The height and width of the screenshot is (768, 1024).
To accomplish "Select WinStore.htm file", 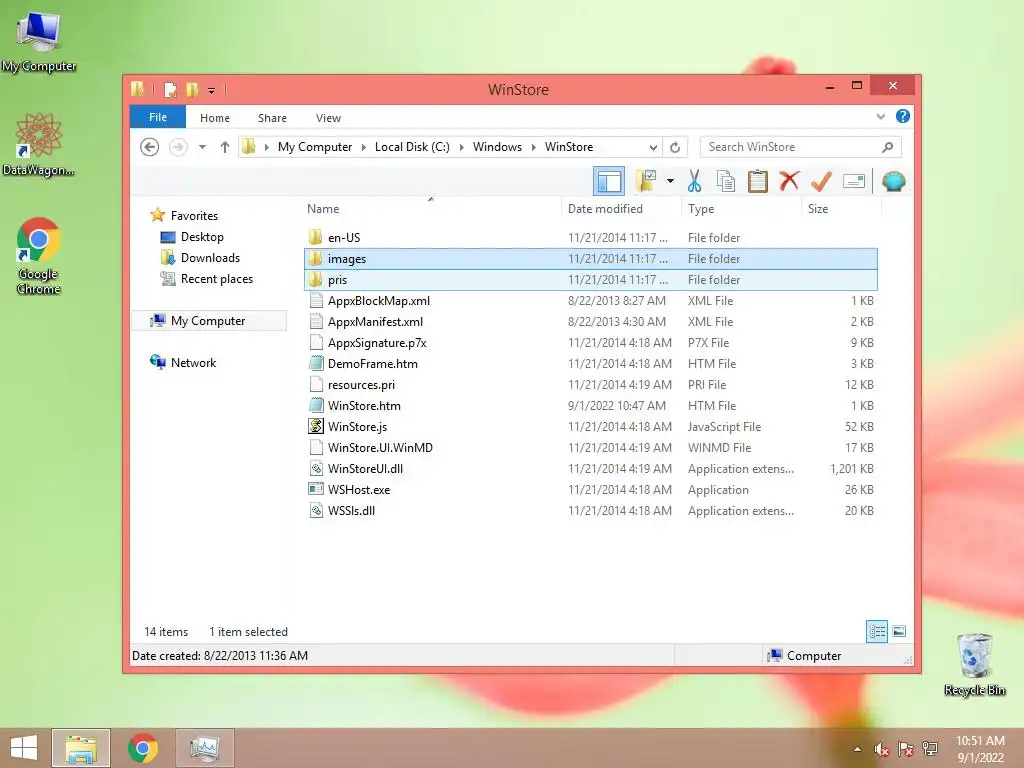I will click(x=590, y=406).
